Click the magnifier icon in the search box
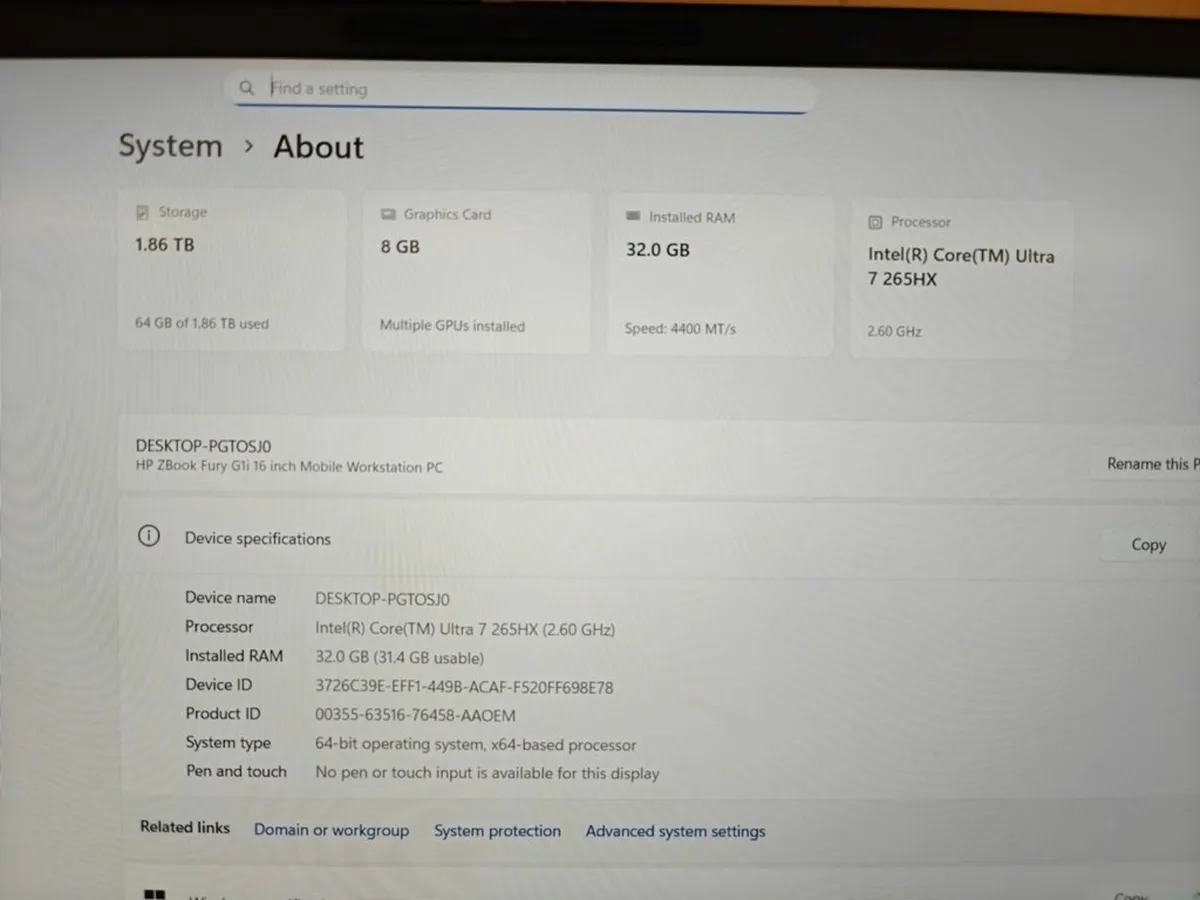 coord(247,88)
